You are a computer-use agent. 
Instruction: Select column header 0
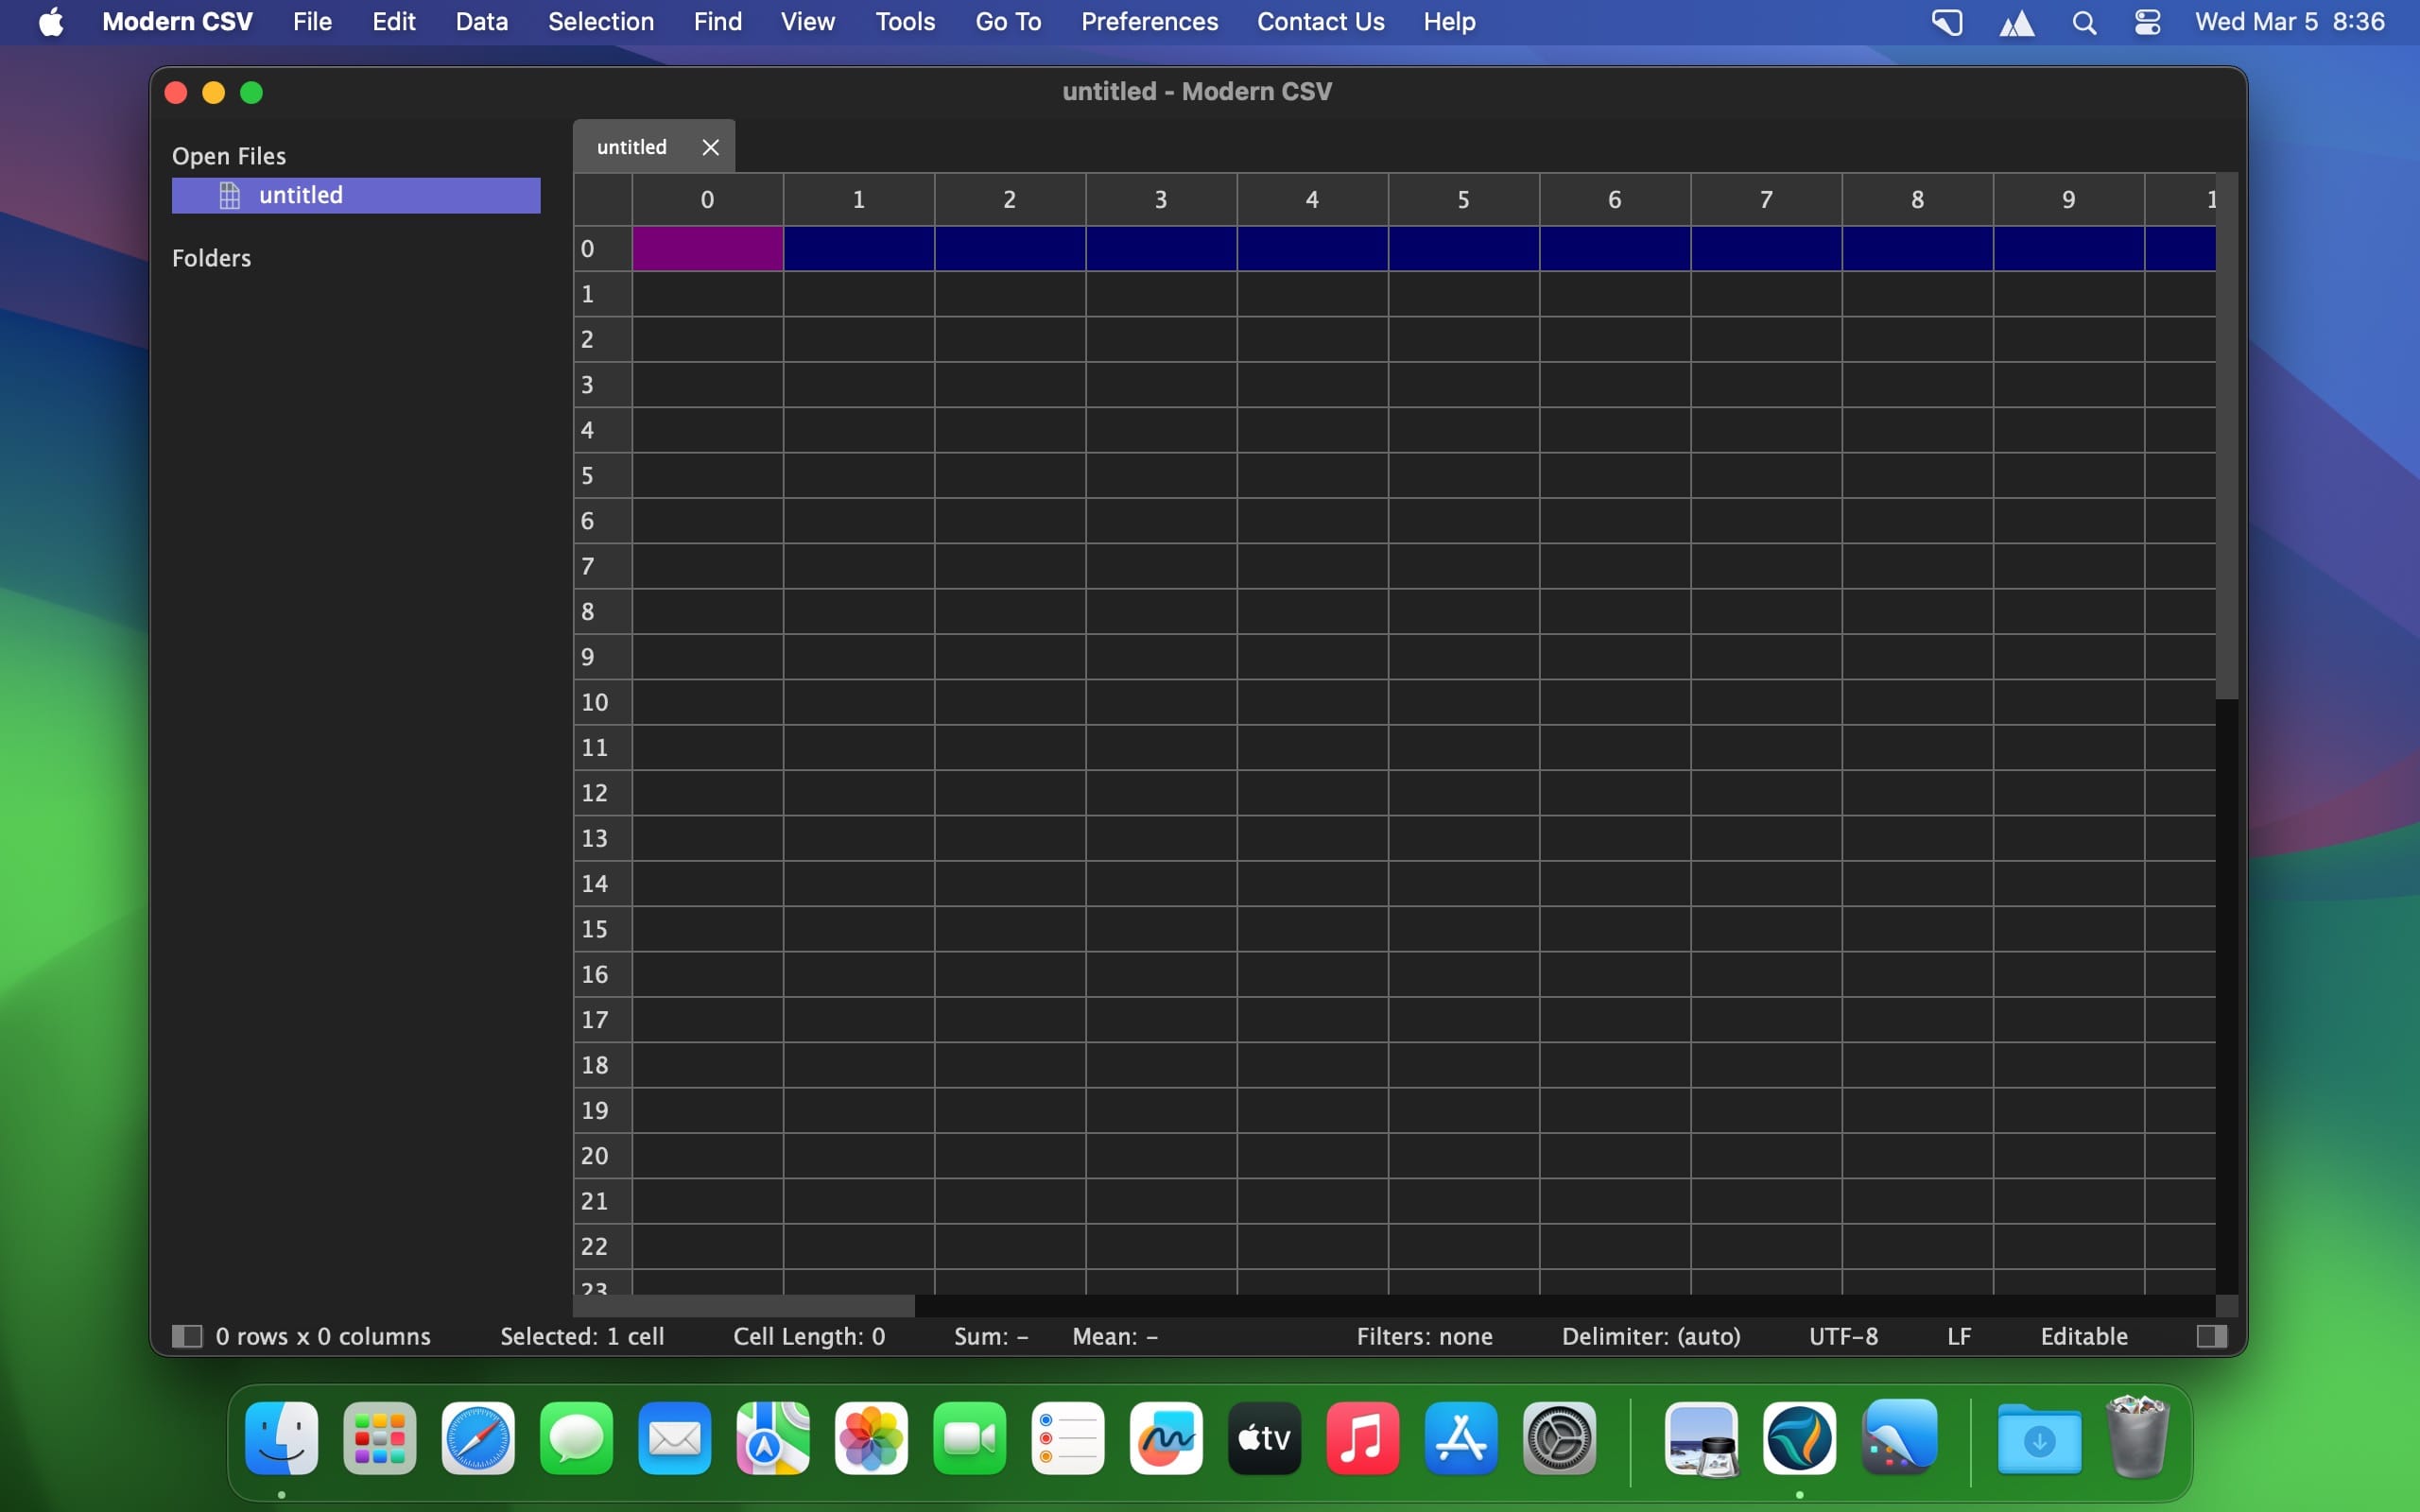[x=707, y=199]
